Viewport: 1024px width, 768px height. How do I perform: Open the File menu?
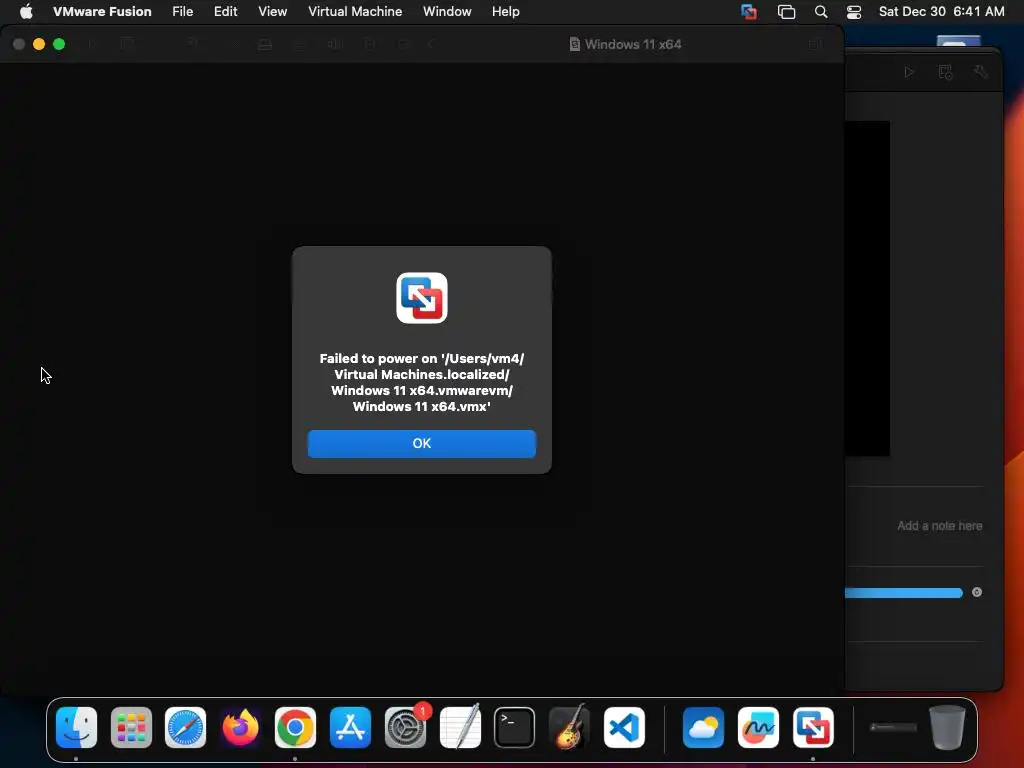click(x=182, y=11)
